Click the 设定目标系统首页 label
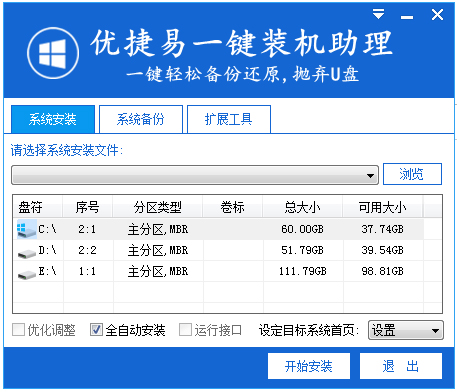Viewport: 457px width, 392px height. 309,330
